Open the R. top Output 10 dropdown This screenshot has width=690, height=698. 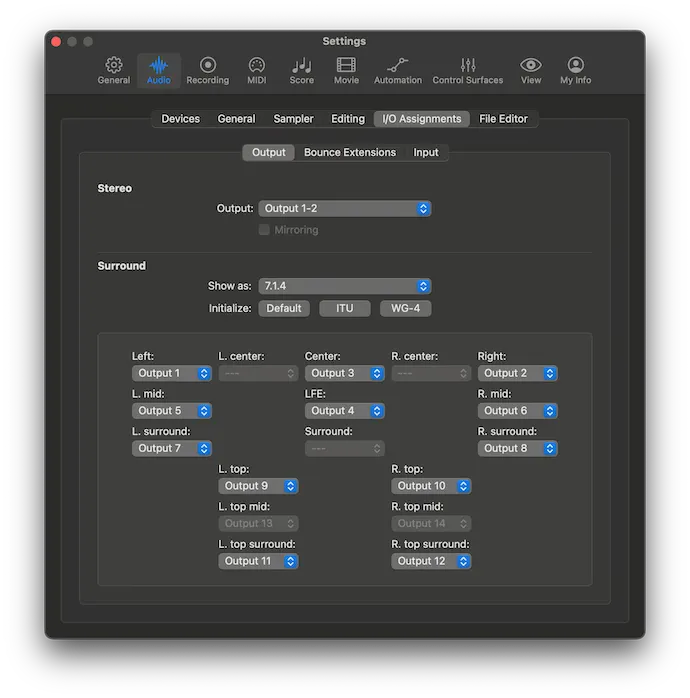[x=431, y=486]
